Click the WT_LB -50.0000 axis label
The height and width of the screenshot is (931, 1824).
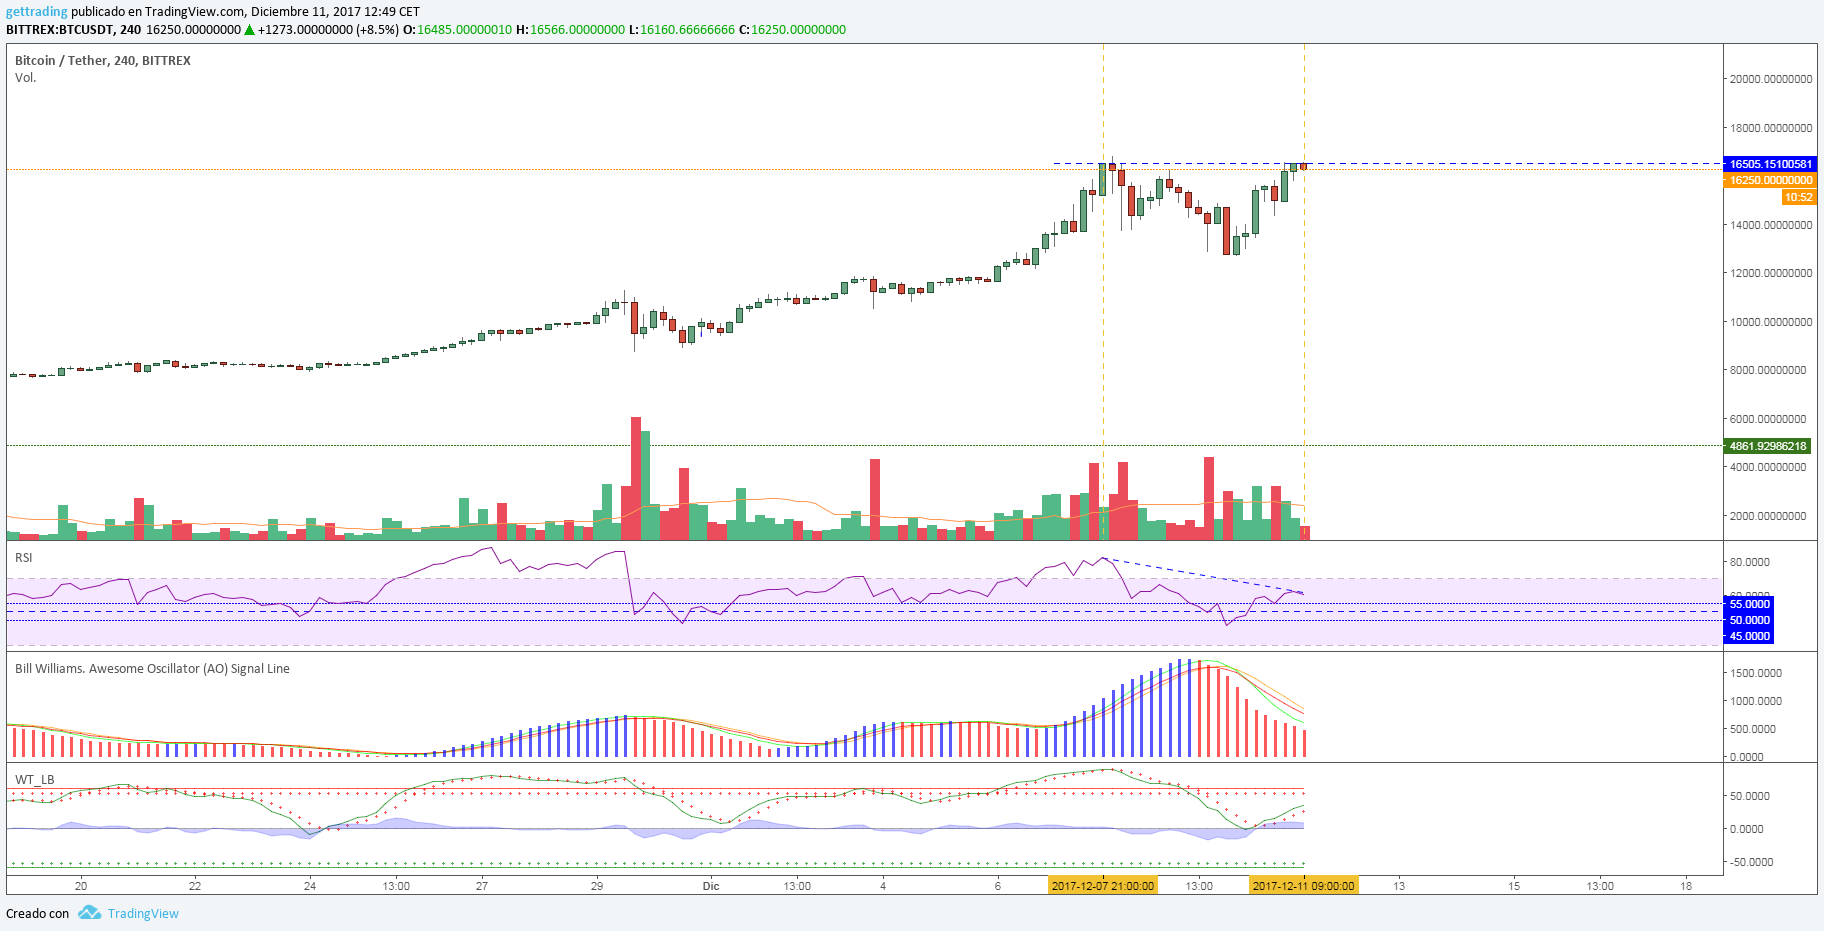point(1752,862)
